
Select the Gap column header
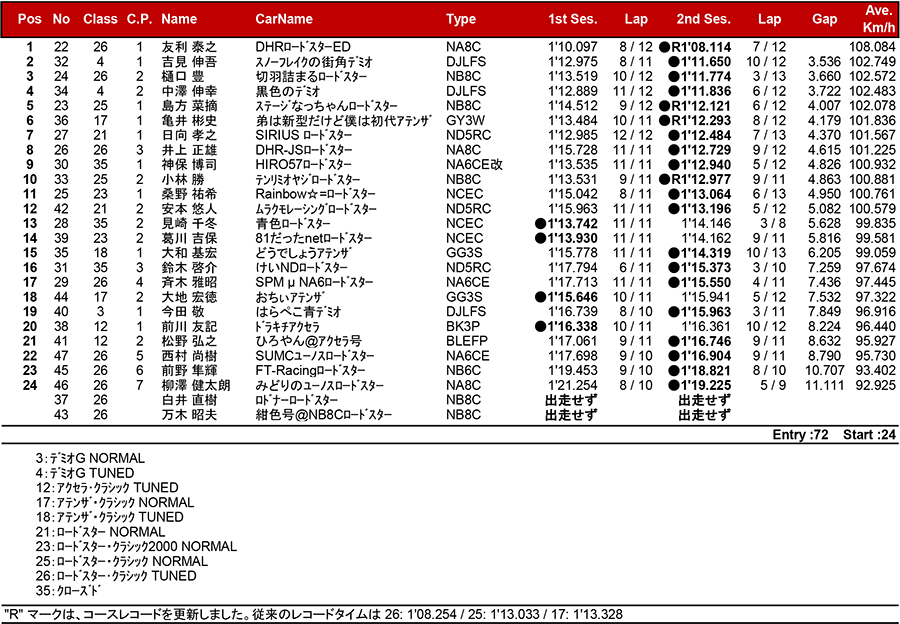pos(824,19)
